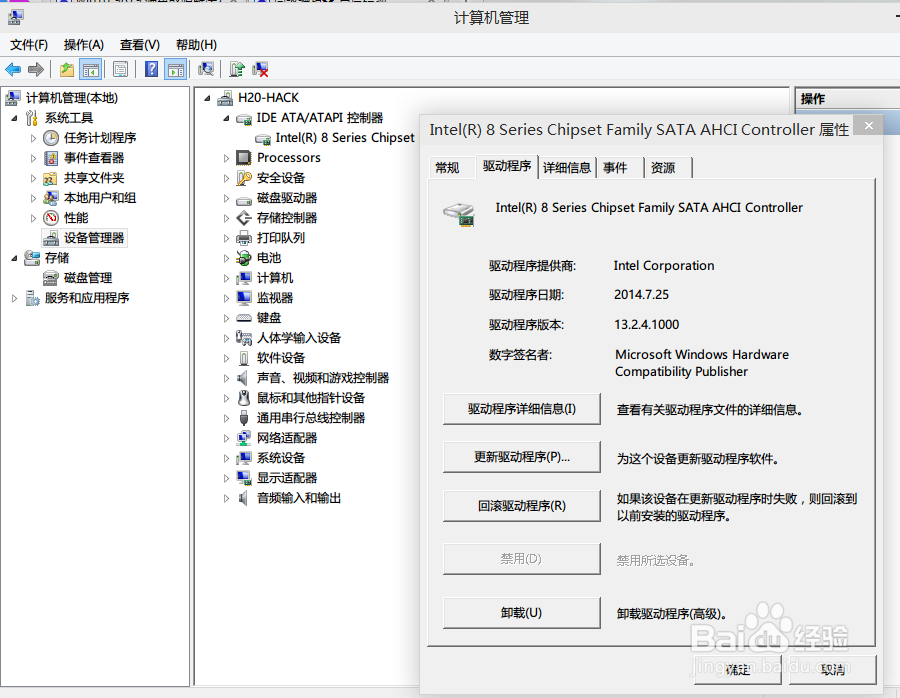Click the Update driver toolbar icon
Screen dimensions: 900x698
pos(234,68)
